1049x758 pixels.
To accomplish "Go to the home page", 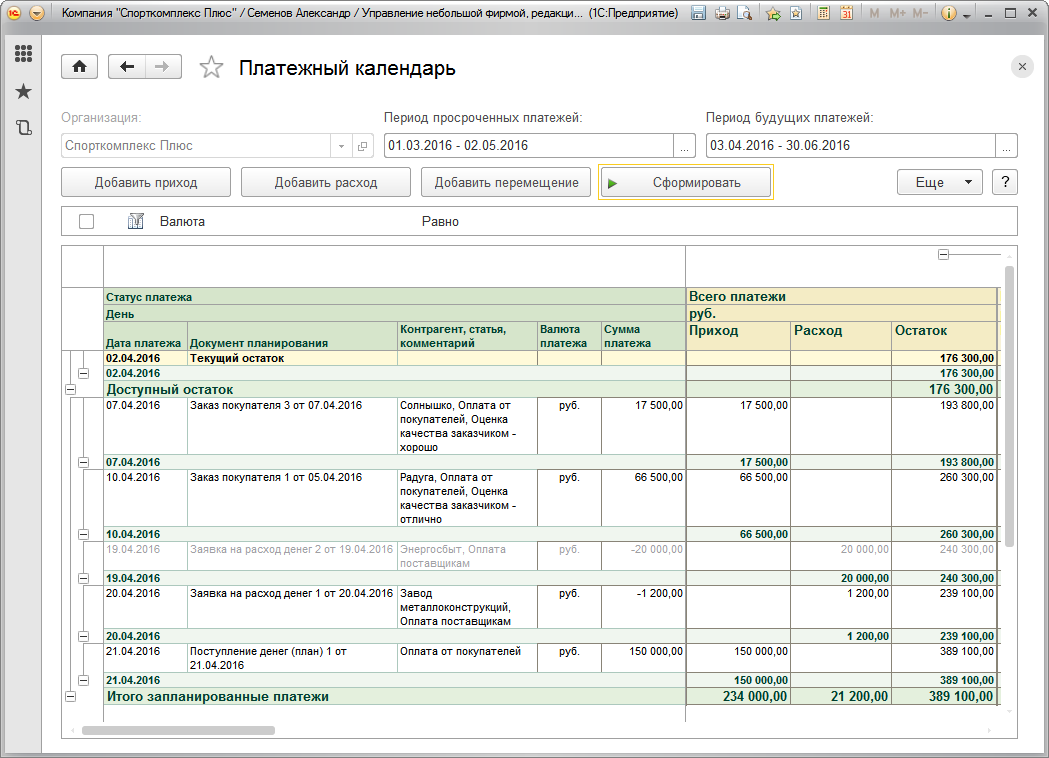I will [x=80, y=67].
